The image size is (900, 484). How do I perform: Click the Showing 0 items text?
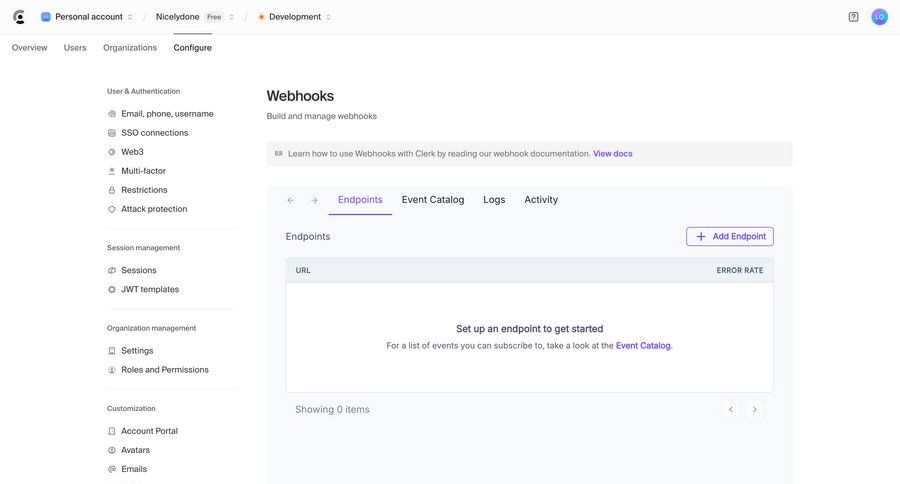[x=332, y=409]
